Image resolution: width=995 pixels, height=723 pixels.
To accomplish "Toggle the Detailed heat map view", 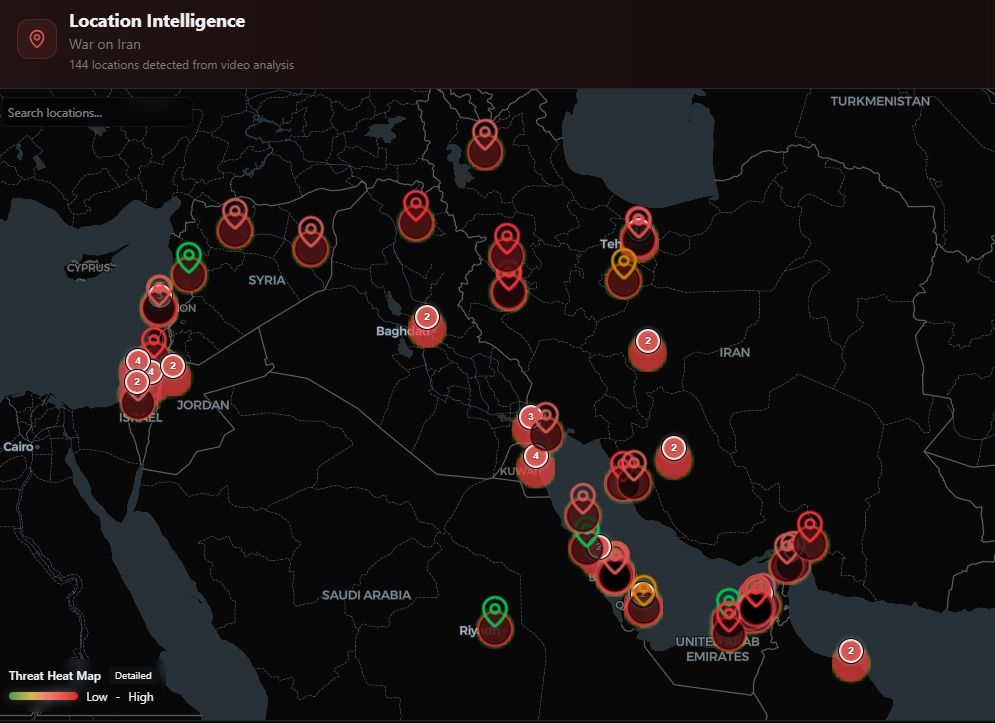I will tap(133, 675).
